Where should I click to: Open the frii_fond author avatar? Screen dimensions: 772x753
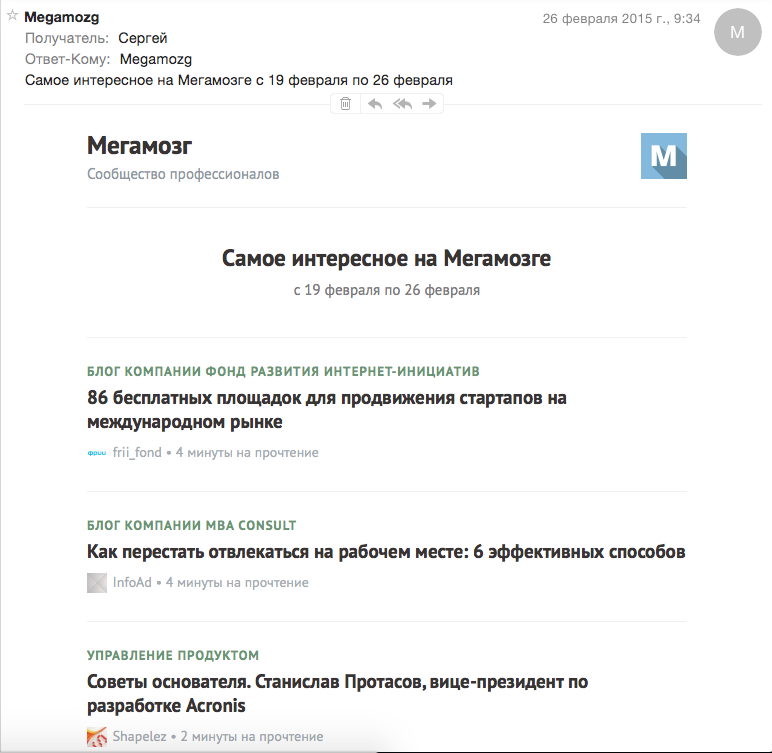[97, 453]
